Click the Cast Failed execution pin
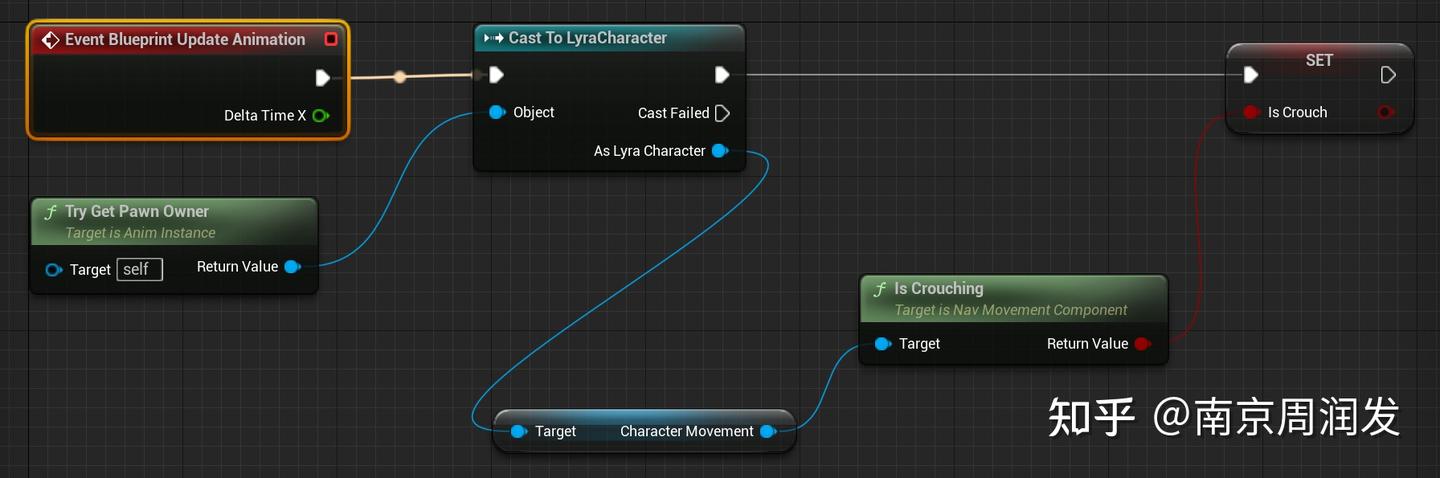Image resolution: width=1440 pixels, height=478 pixels. [x=722, y=113]
